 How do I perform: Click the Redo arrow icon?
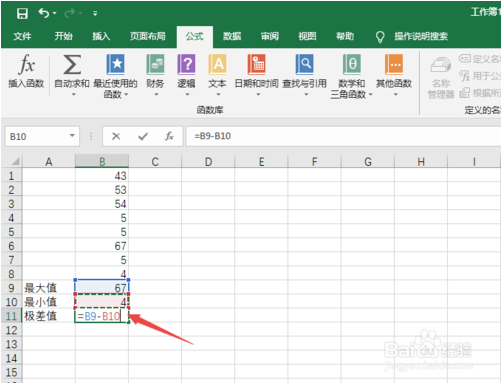coord(70,13)
